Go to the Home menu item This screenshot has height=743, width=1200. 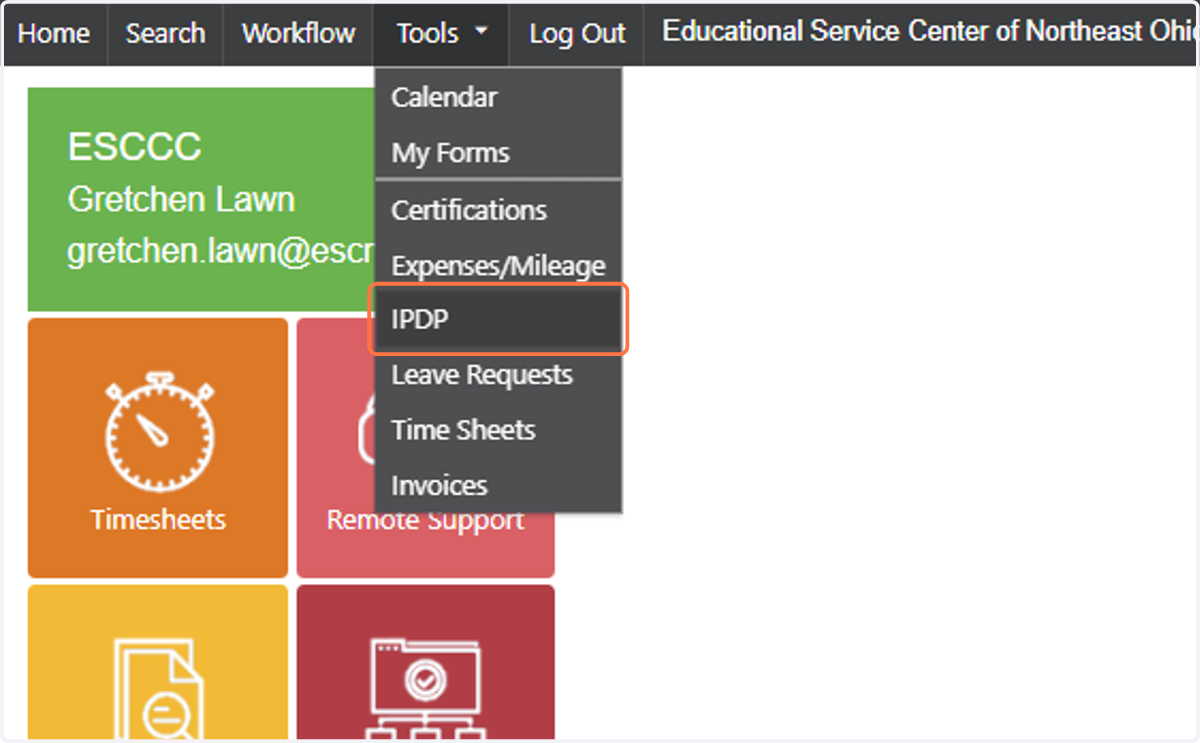coord(54,34)
